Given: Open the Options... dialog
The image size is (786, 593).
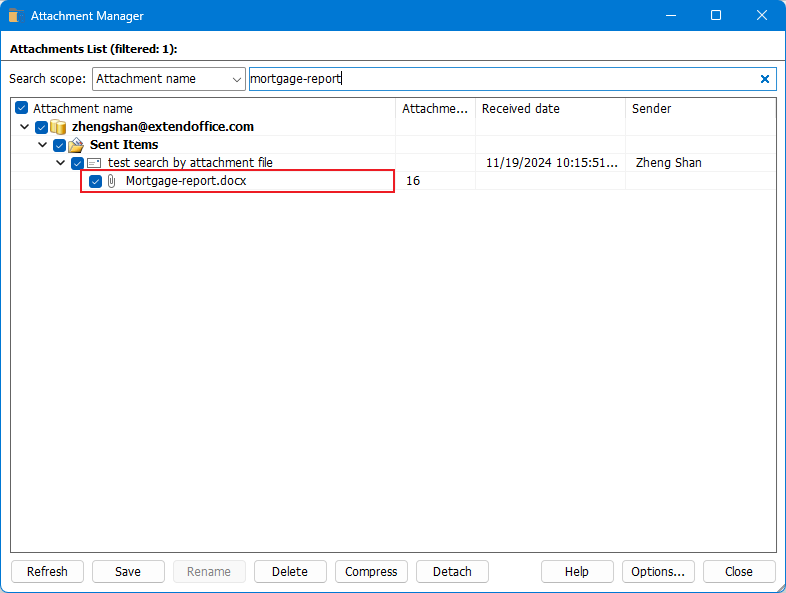Looking at the screenshot, I should pyautogui.click(x=658, y=572).
